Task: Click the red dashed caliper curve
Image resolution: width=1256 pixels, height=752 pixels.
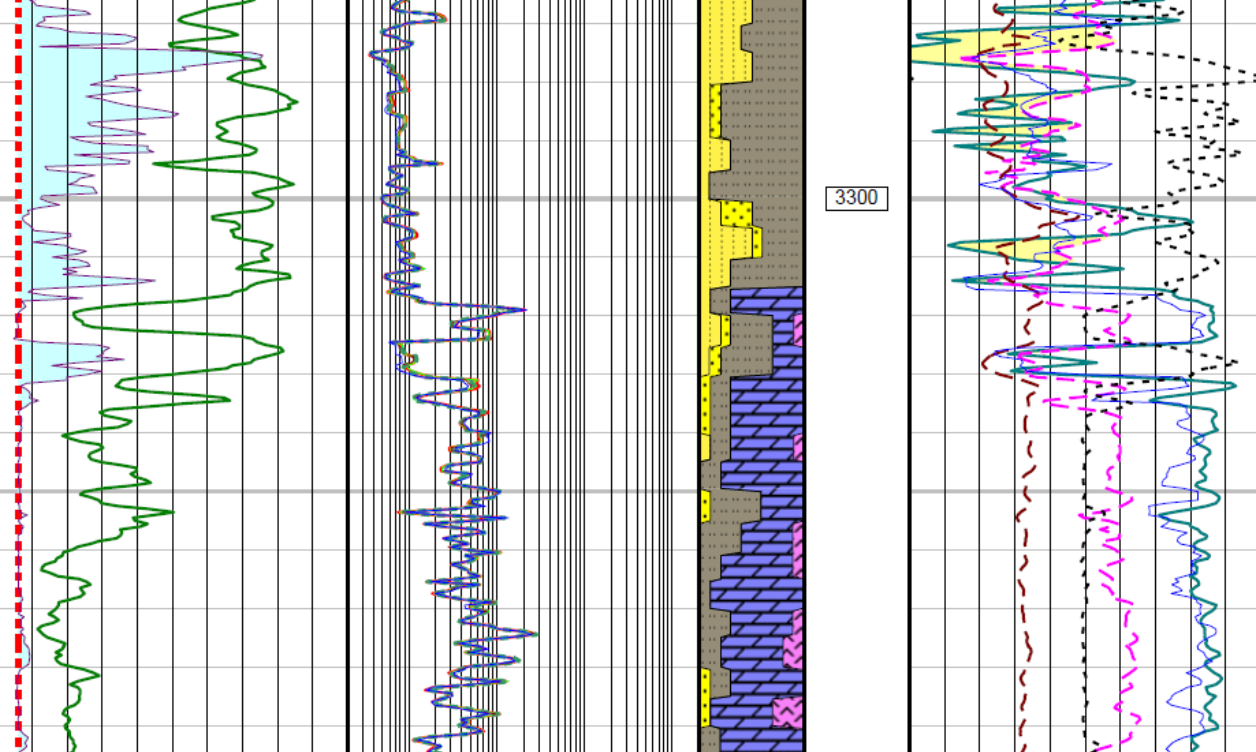Action: coord(16,300)
